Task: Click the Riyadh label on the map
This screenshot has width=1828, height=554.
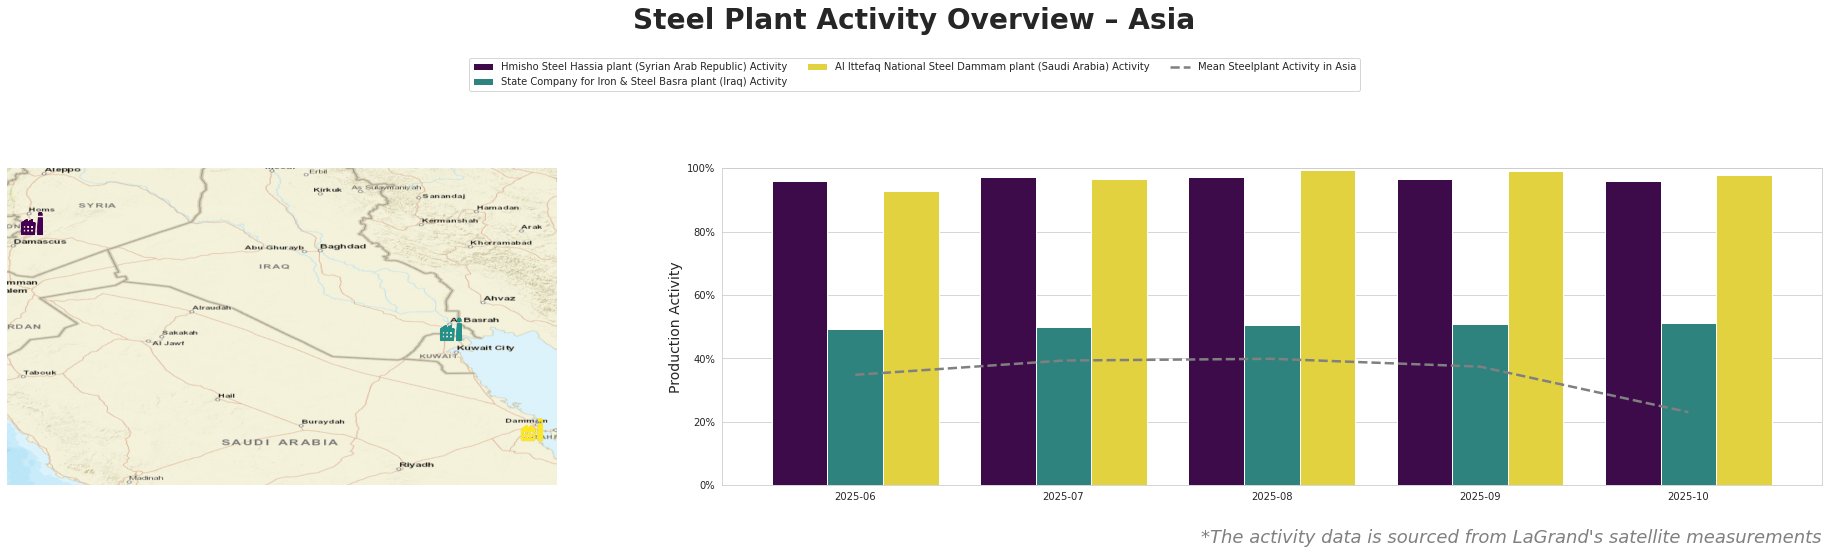Action: (416, 465)
